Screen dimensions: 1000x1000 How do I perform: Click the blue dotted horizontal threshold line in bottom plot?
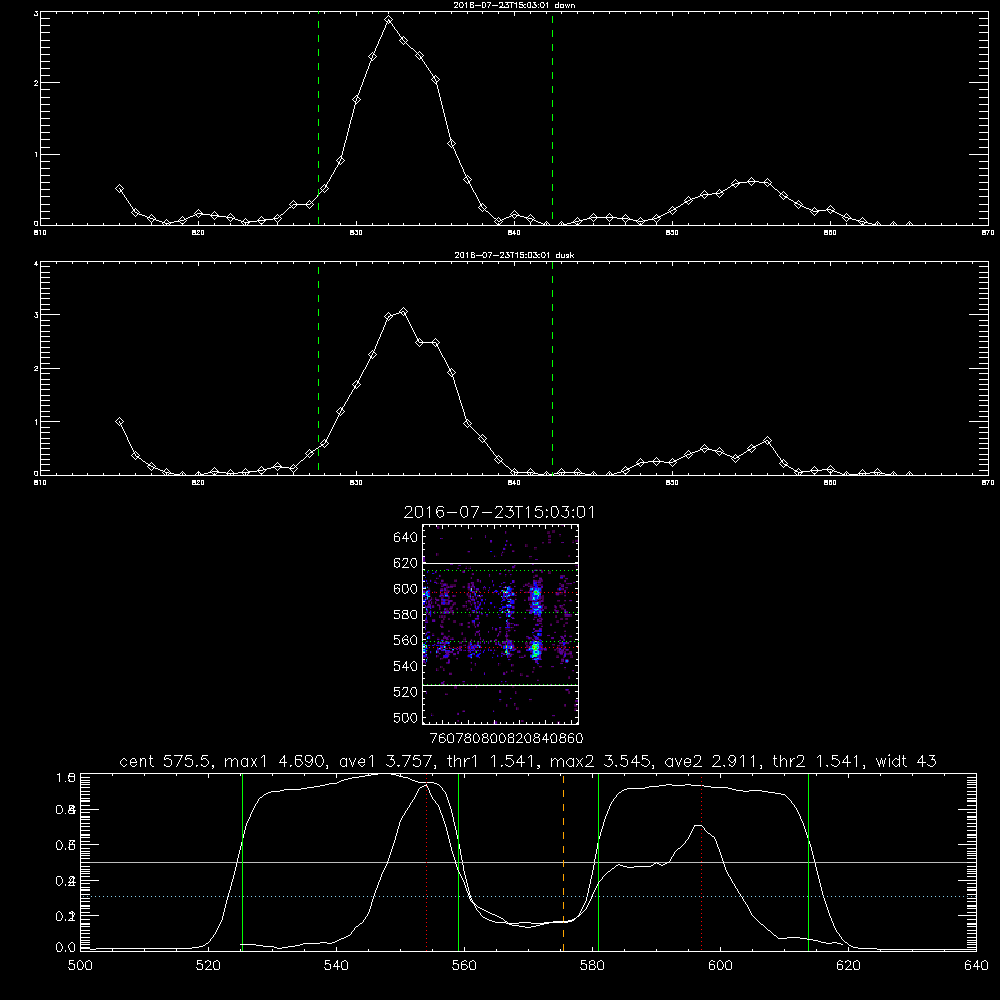(528, 897)
